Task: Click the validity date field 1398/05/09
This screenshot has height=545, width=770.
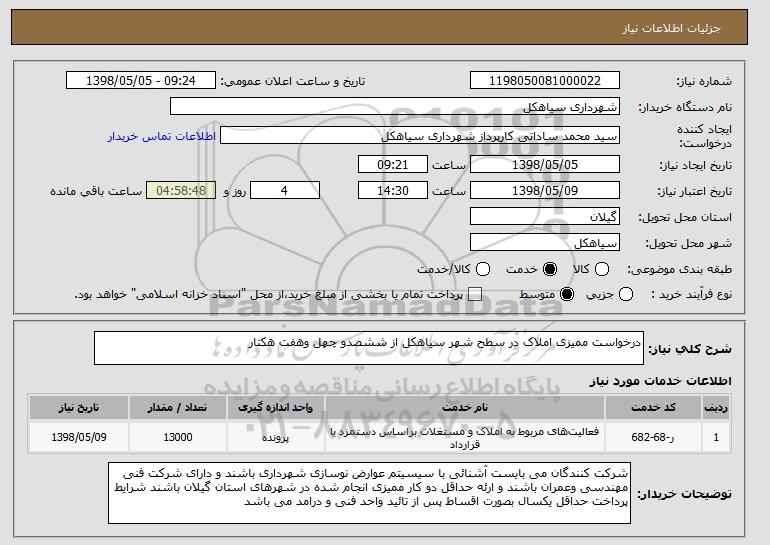Action: click(545, 191)
